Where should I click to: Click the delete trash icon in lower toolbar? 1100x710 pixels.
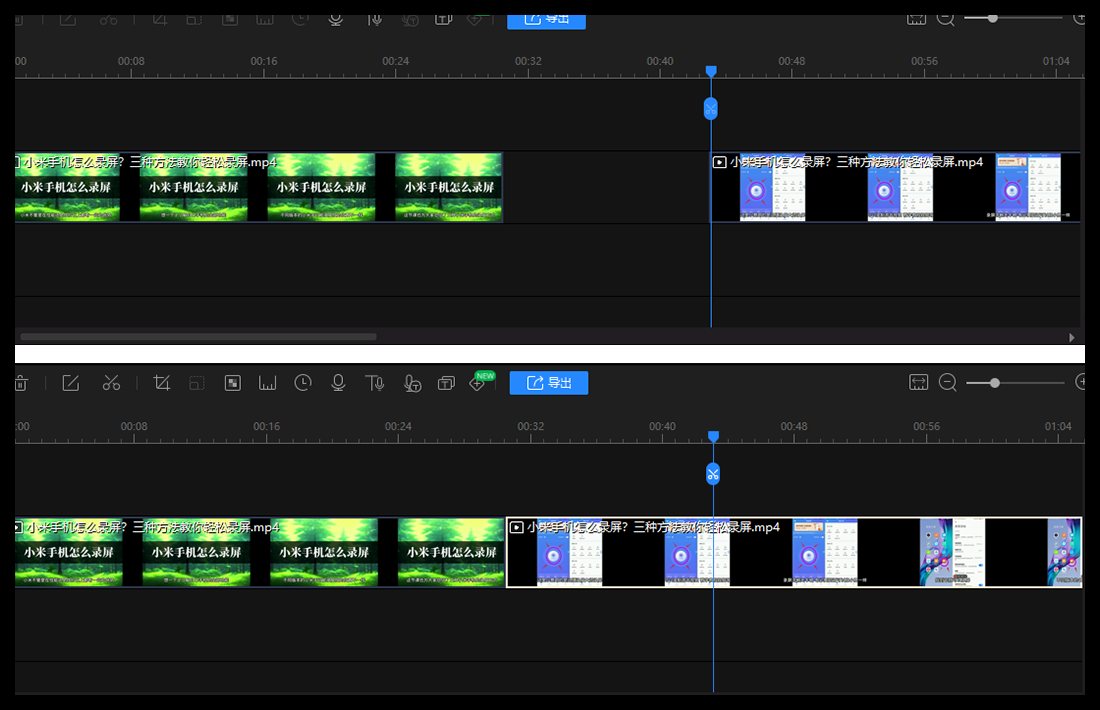pyautogui.click(x=20, y=383)
